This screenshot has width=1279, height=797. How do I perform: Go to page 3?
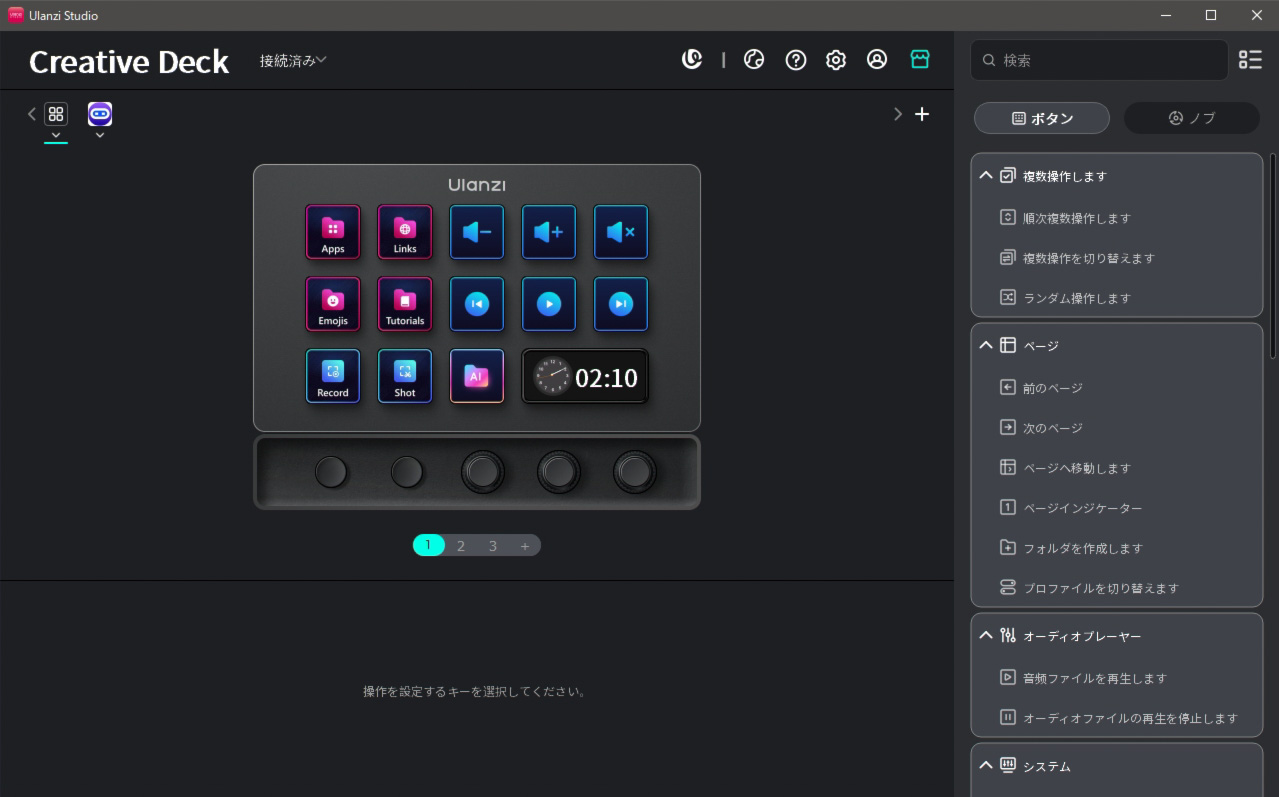tap(493, 545)
